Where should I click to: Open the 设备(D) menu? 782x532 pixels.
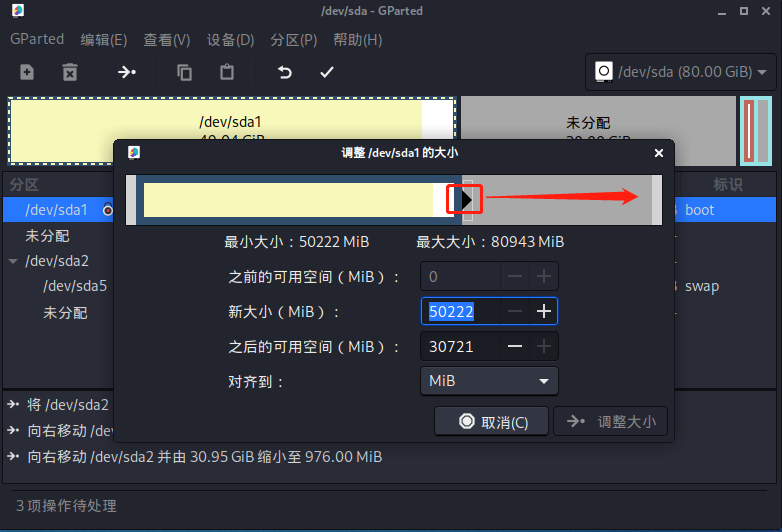230,39
